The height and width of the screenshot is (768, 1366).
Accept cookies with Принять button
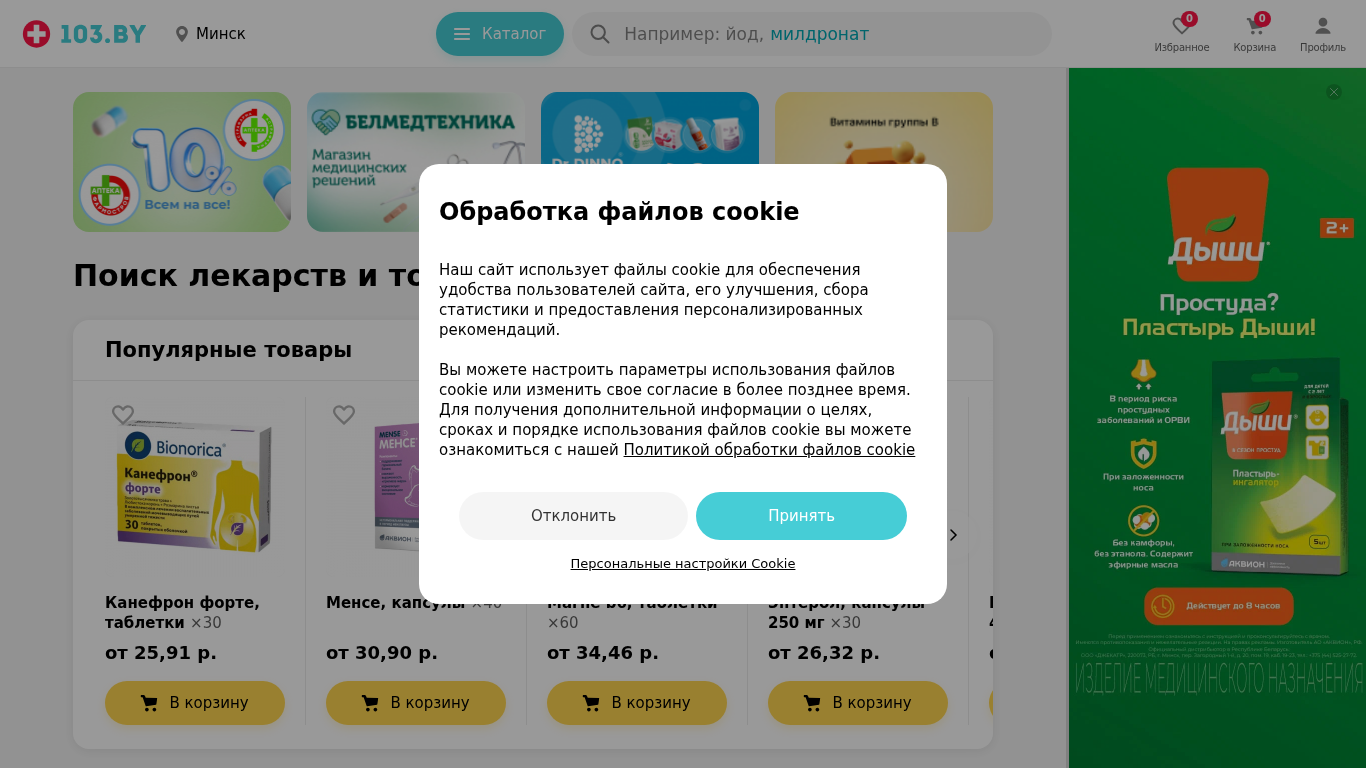[801, 516]
